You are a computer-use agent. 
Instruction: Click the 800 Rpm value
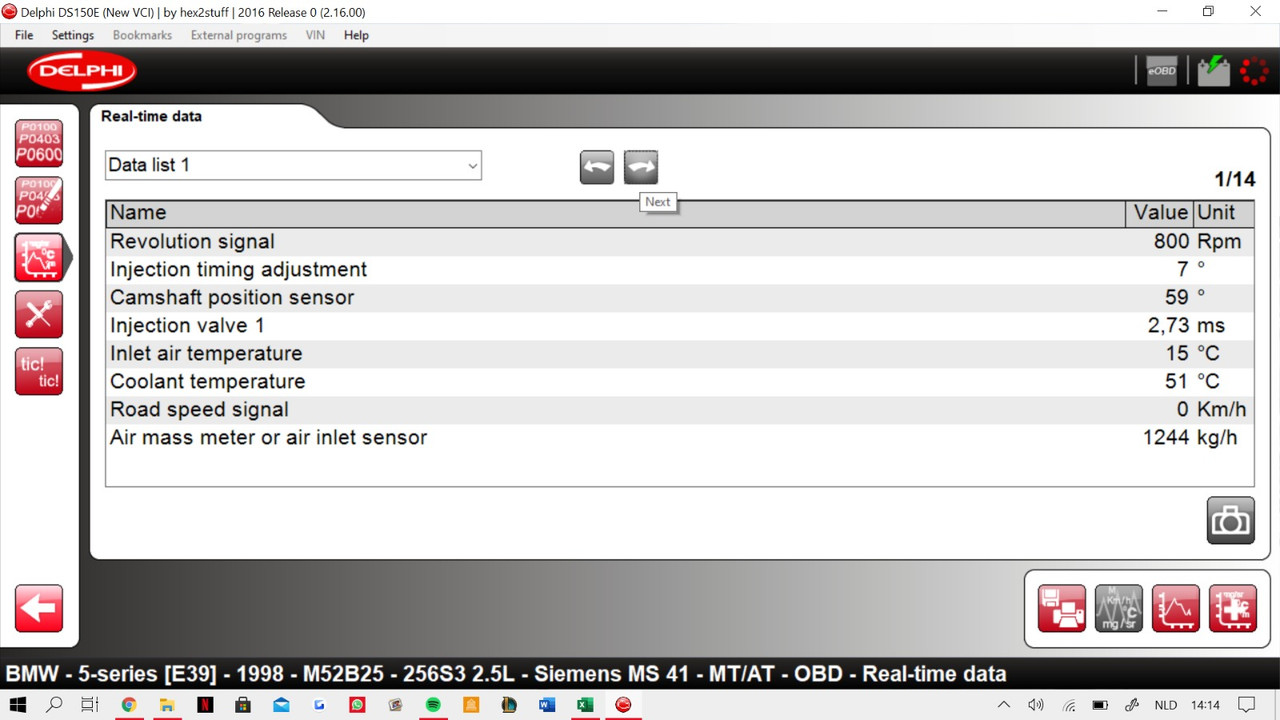point(1197,241)
